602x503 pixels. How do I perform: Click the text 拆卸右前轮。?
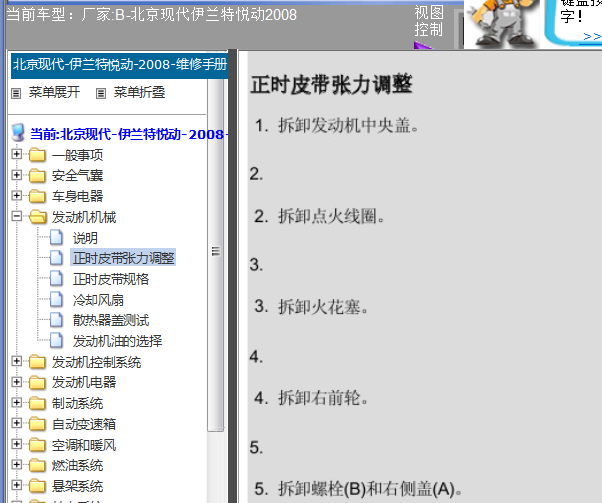pos(323,398)
